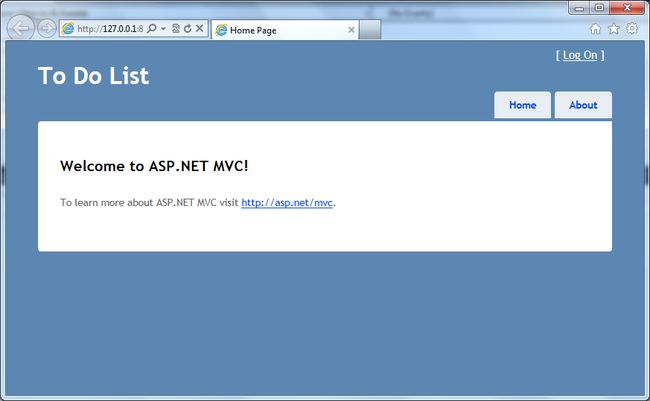Click the Log On link

pos(580,55)
